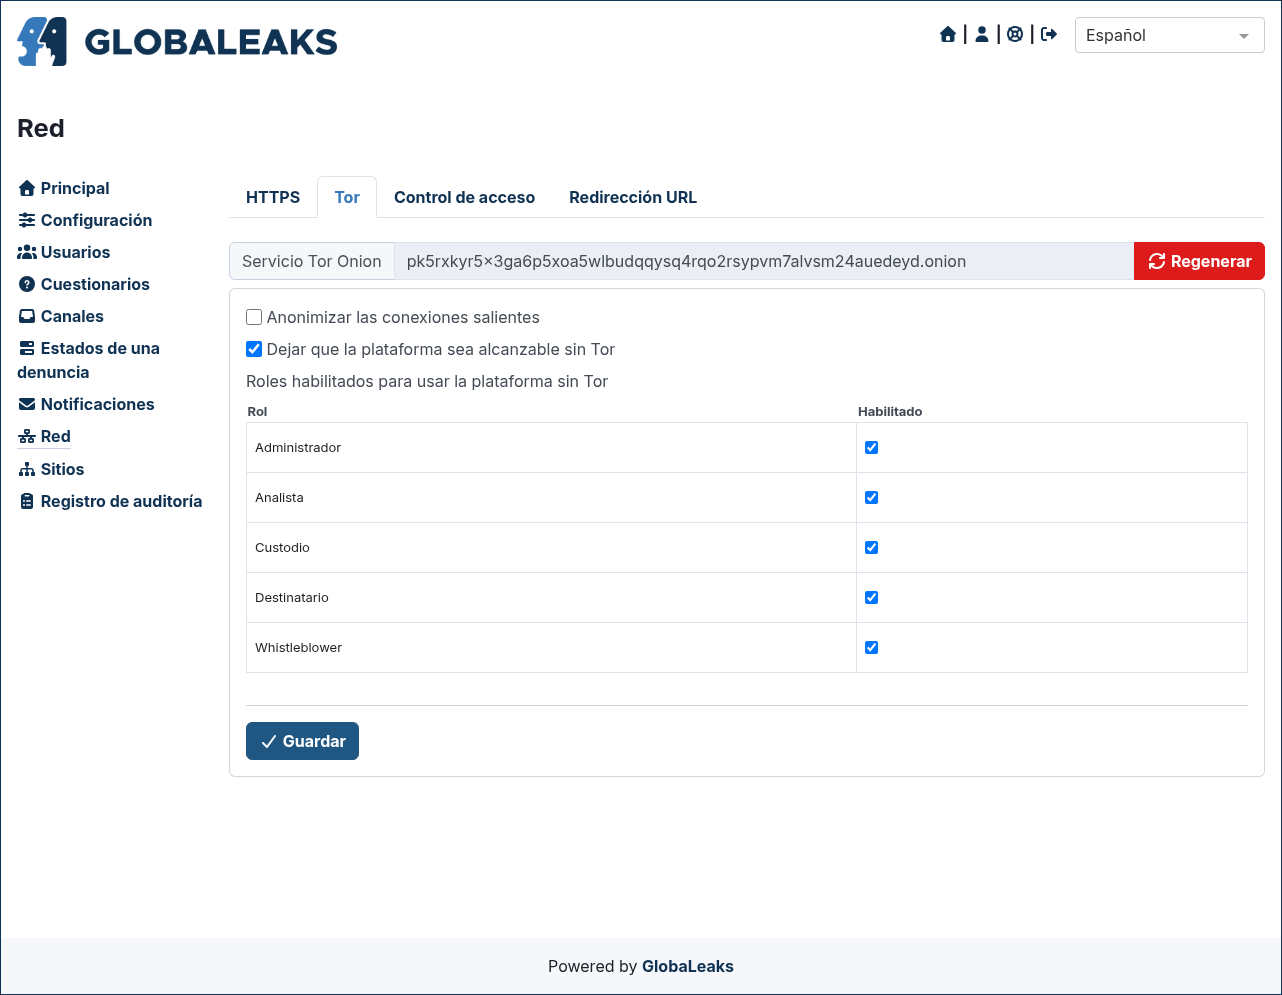Uncheck Dejar que la plataforma sea alcanzable sin Tor
Image resolution: width=1282 pixels, height=995 pixels.
point(254,349)
